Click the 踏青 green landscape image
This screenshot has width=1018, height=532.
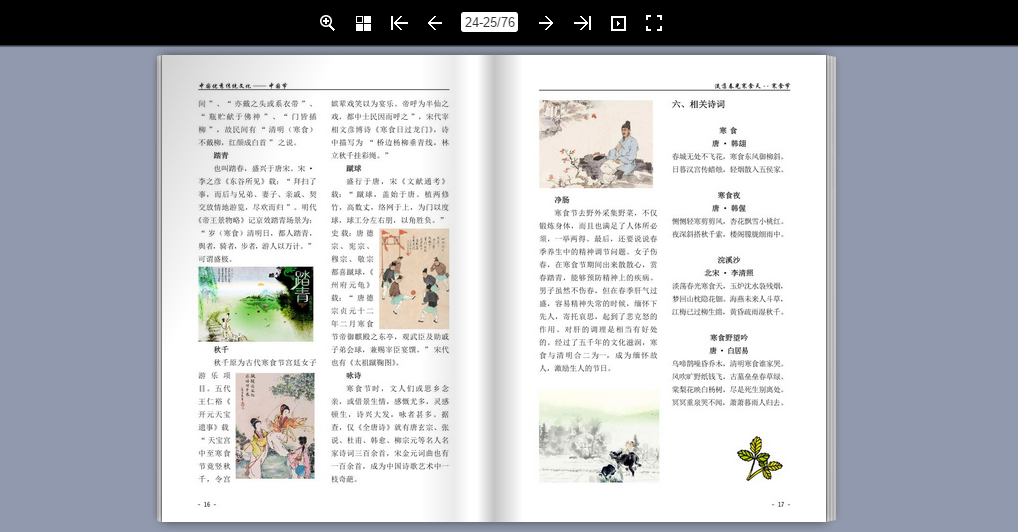pos(256,304)
